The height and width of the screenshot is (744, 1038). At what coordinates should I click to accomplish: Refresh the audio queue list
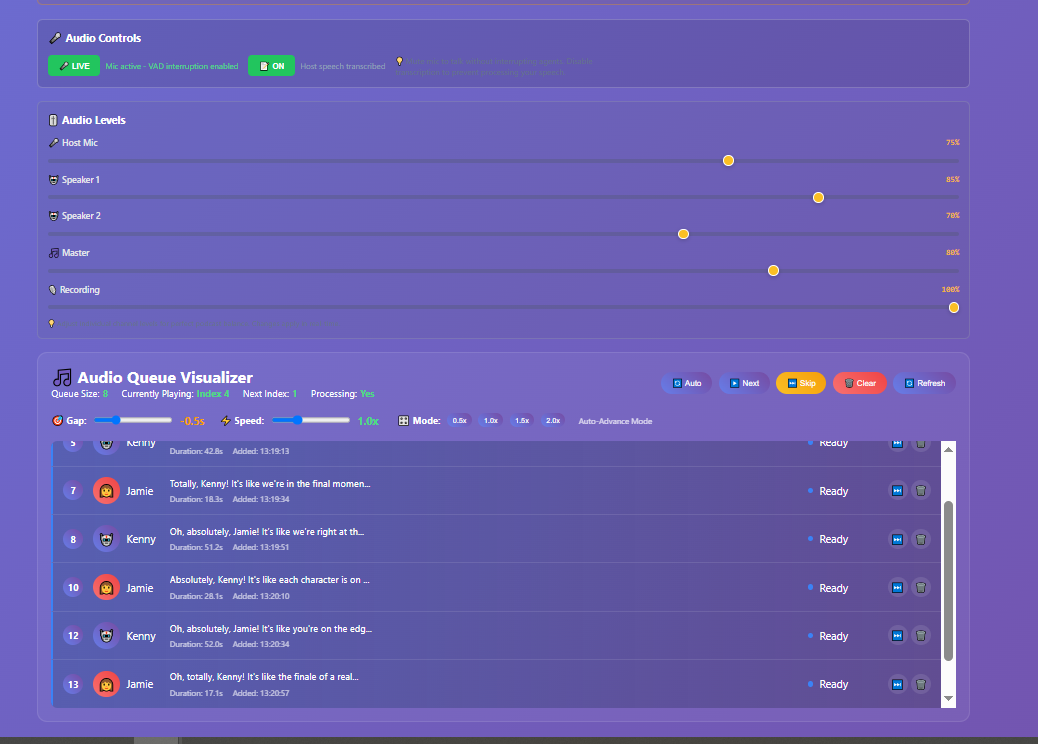click(924, 382)
